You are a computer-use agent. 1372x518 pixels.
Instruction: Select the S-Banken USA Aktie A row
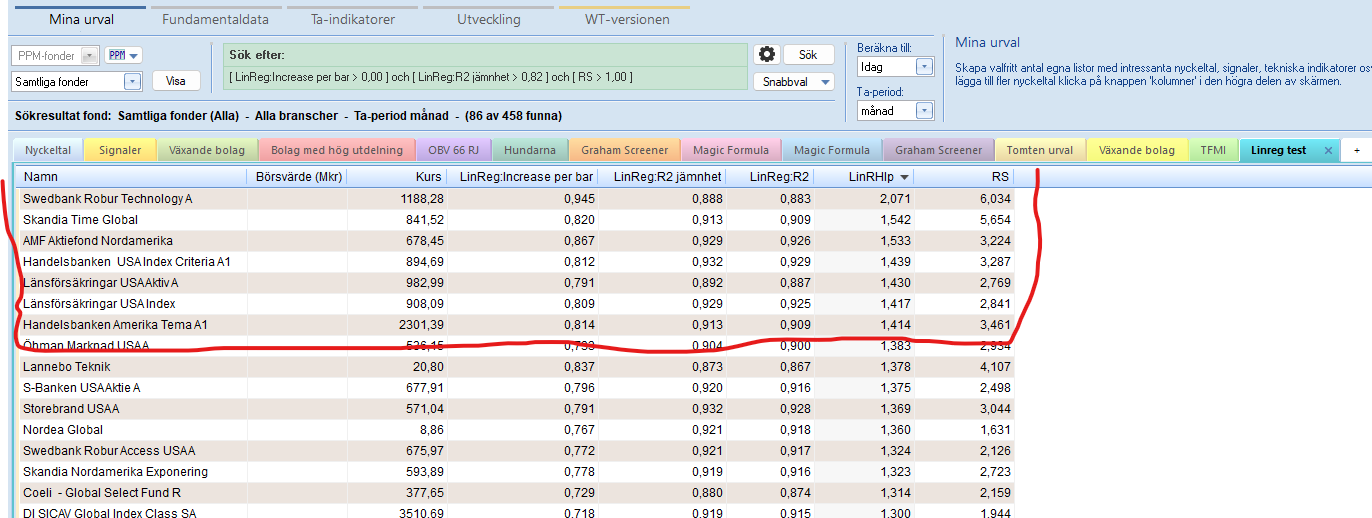click(x=516, y=388)
